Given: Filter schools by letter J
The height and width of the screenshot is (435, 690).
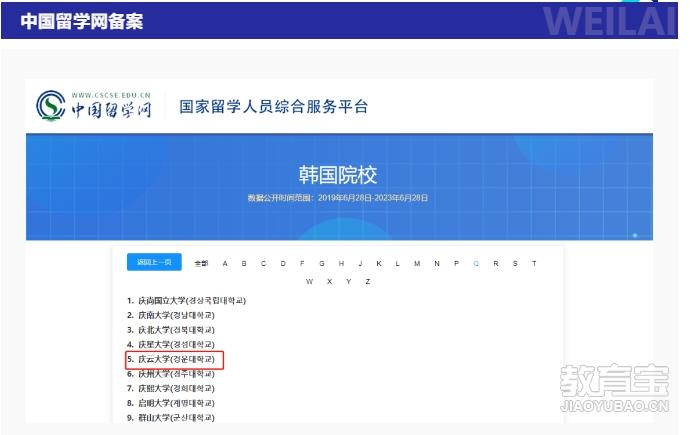Looking at the screenshot, I should (360, 263).
